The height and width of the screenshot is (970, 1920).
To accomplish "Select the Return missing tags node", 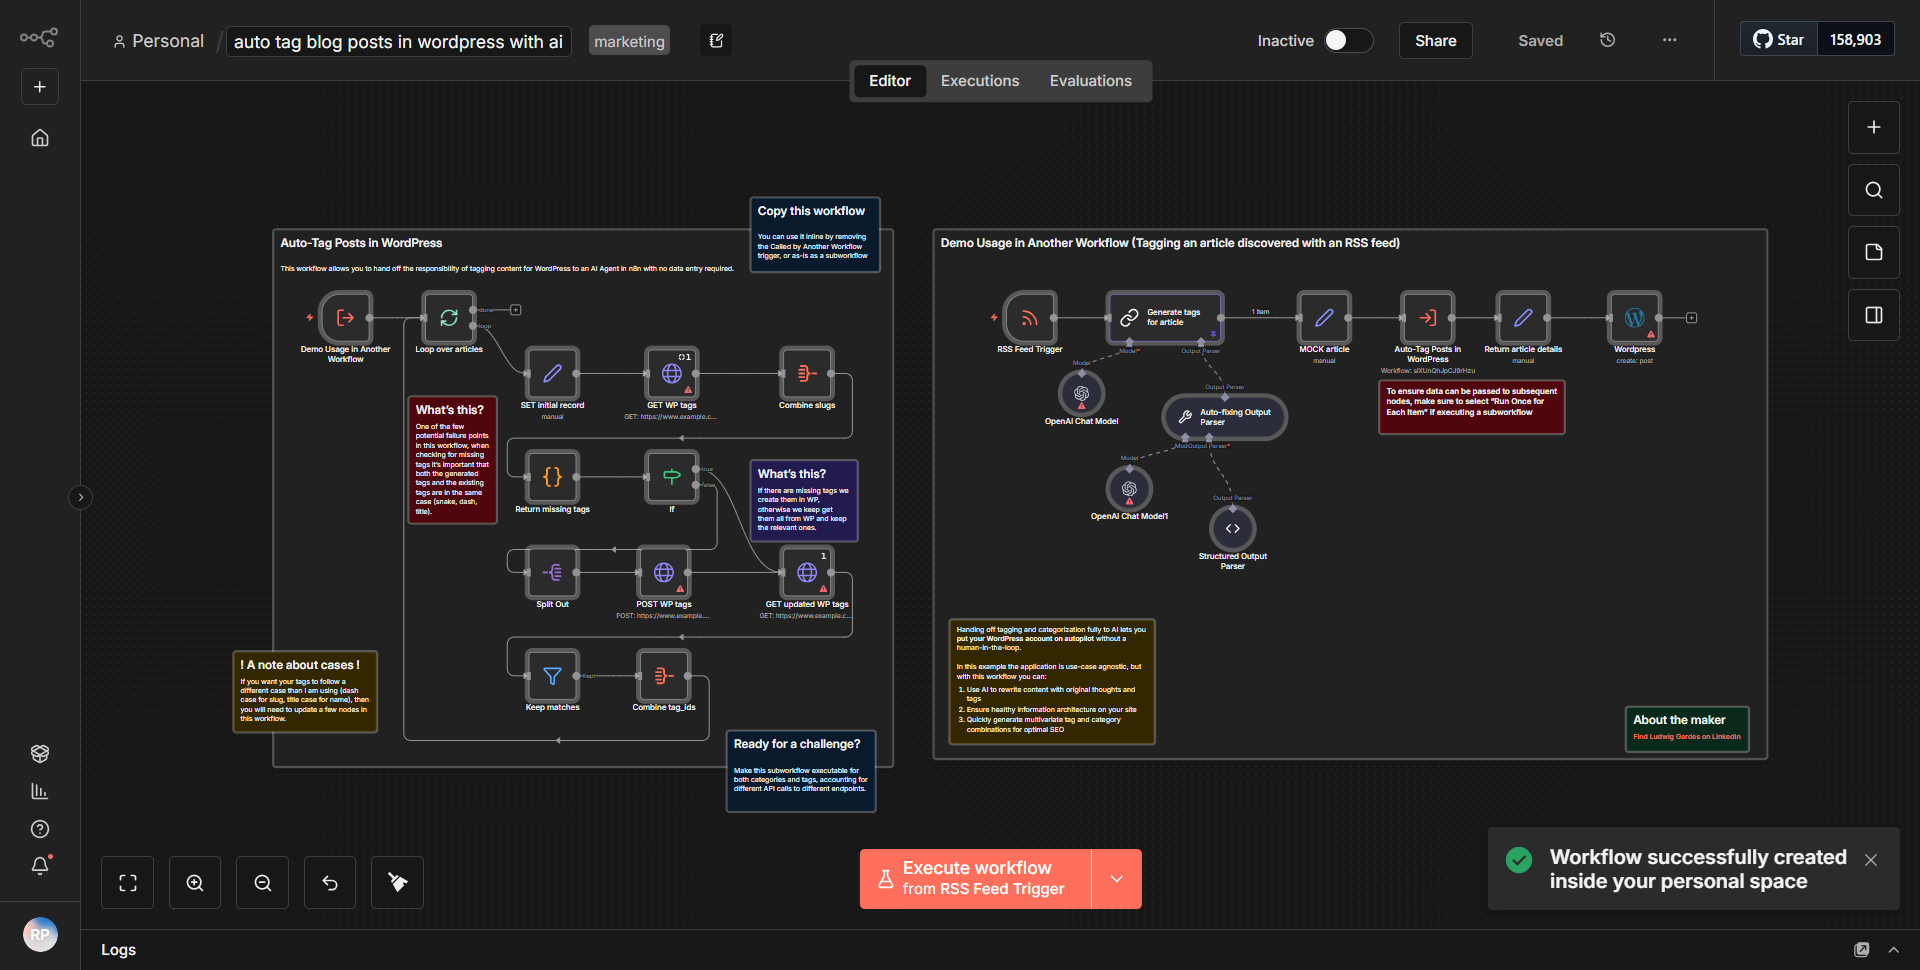I will click(552, 477).
